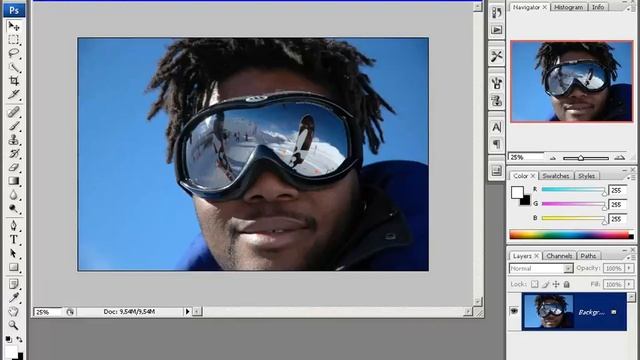Open the Fill slider arrow

629,284
